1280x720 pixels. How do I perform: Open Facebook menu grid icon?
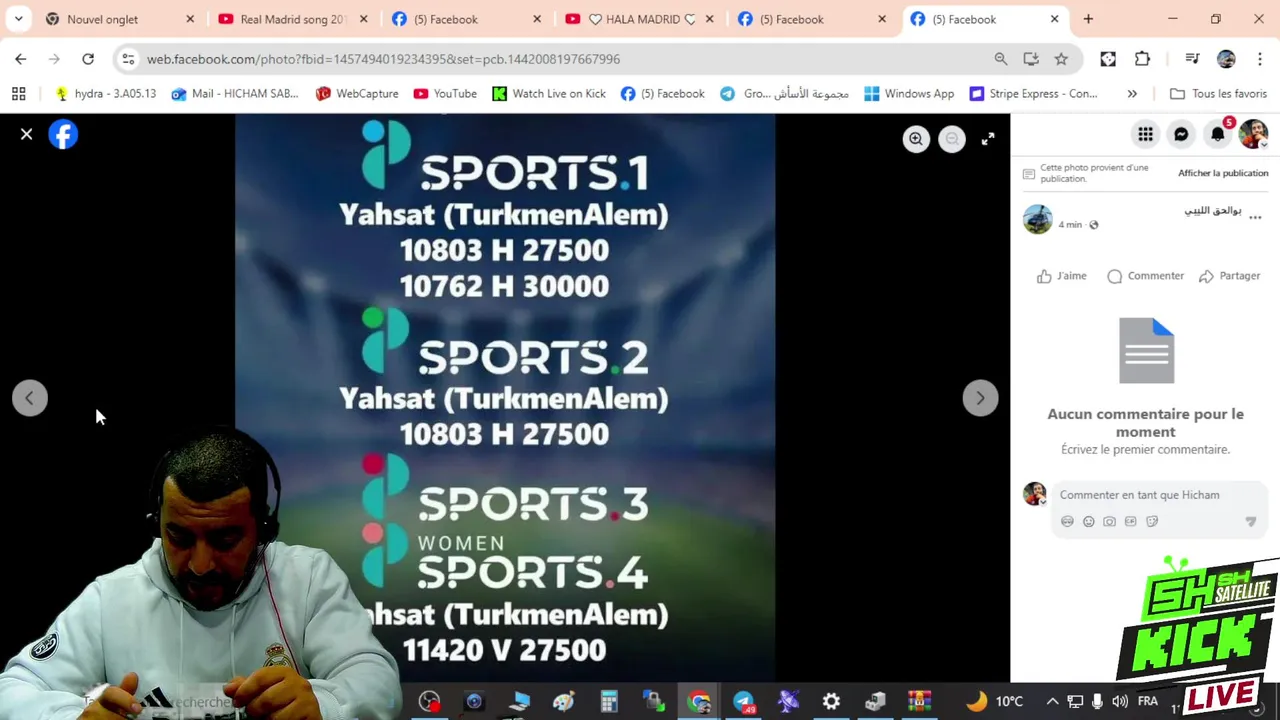(1145, 134)
